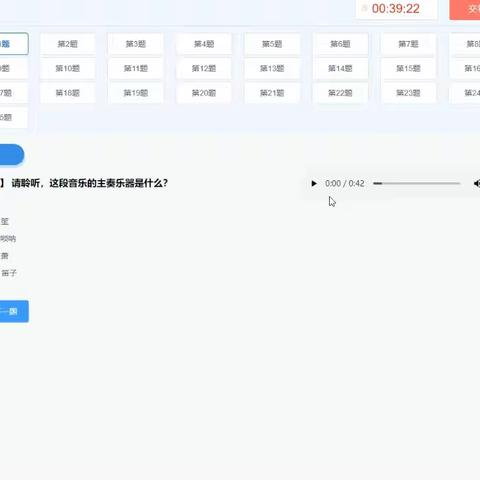
Task: Jump to question 第3题
Action: (x=136, y=44)
